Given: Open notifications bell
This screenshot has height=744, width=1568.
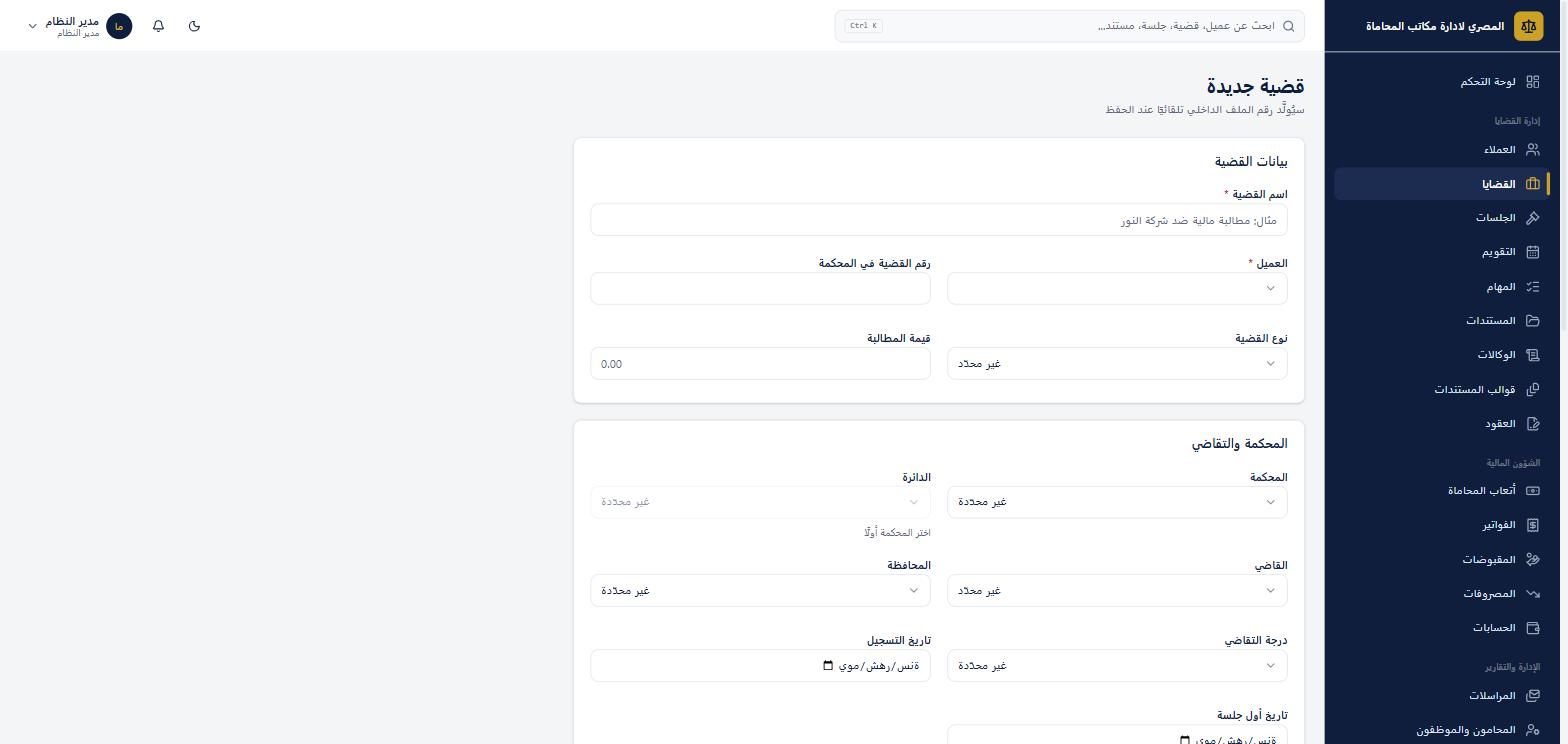Looking at the screenshot, I should tap(158, 26).
